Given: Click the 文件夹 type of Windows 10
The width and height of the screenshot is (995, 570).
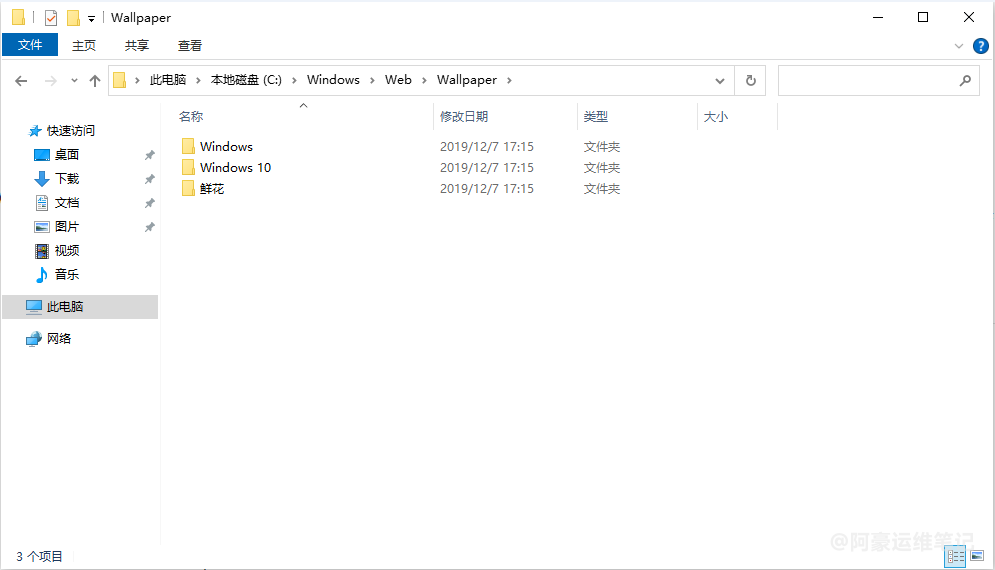Looking at the screenshot, I should [602, 168].
